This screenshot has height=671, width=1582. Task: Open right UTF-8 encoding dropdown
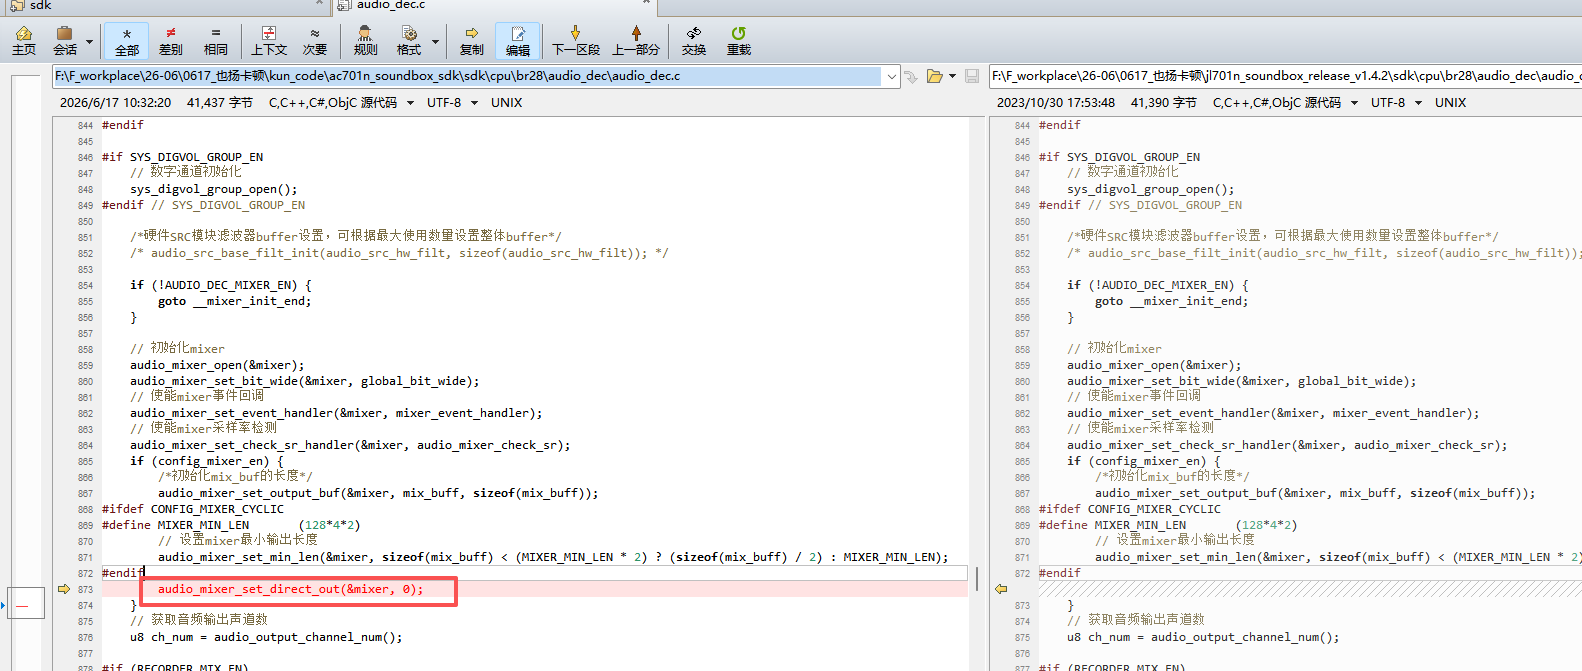[x=1418, y=103]
